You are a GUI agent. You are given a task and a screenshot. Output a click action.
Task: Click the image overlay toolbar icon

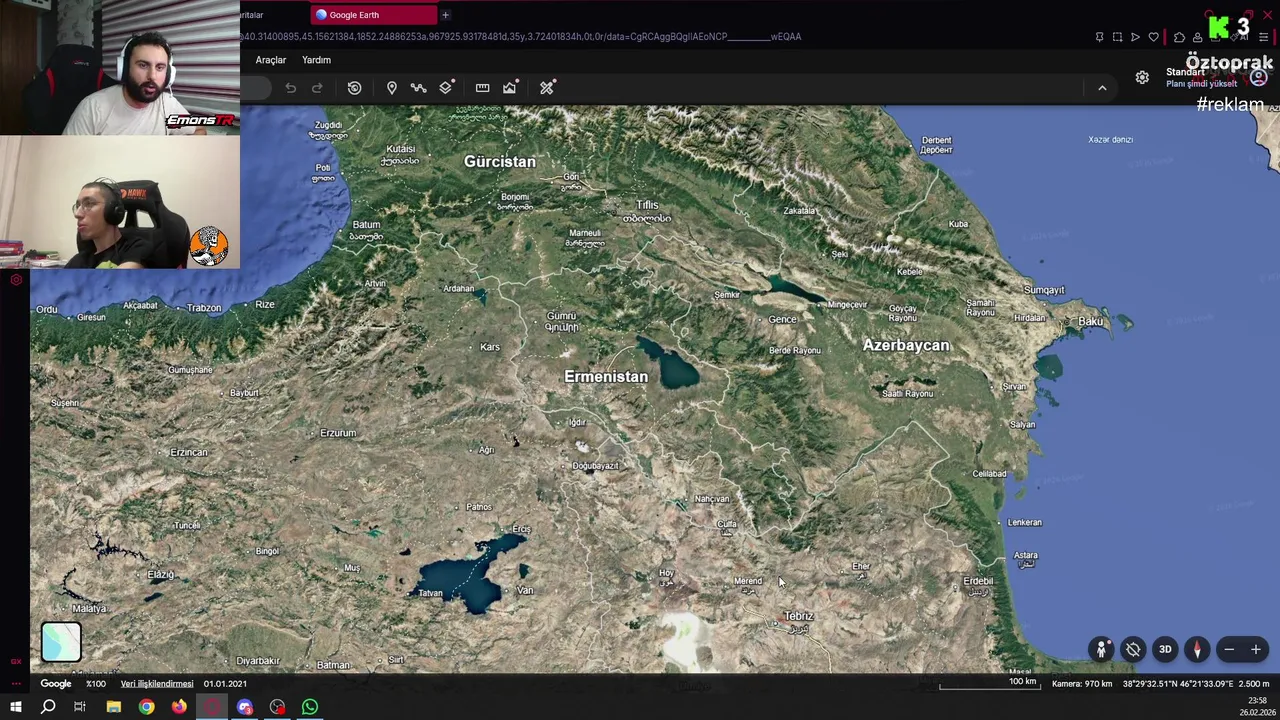tap(510, 88)
